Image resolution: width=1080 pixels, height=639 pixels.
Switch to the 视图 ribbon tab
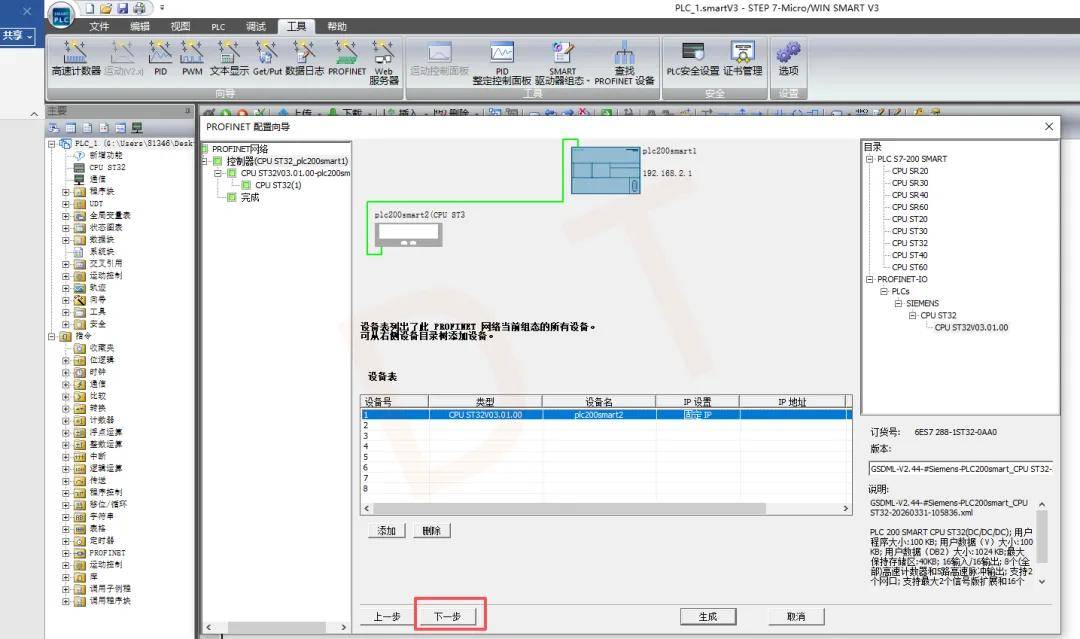click(180, 26)
